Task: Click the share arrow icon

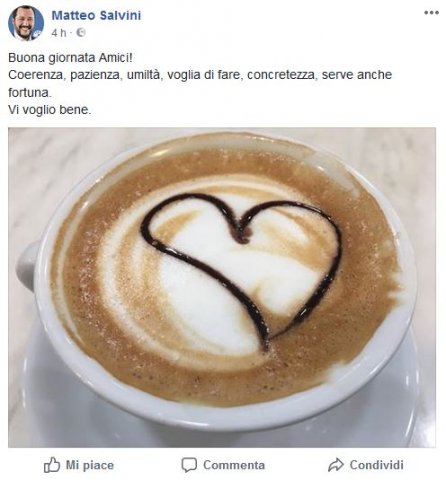Action: click(336, 465)
